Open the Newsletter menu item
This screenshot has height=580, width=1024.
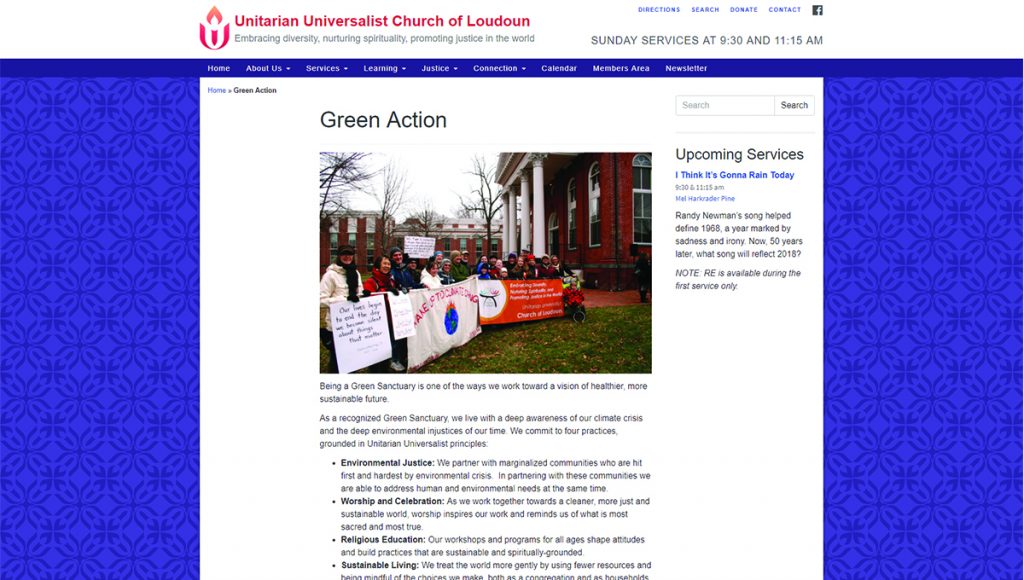[x=686, y=68]
